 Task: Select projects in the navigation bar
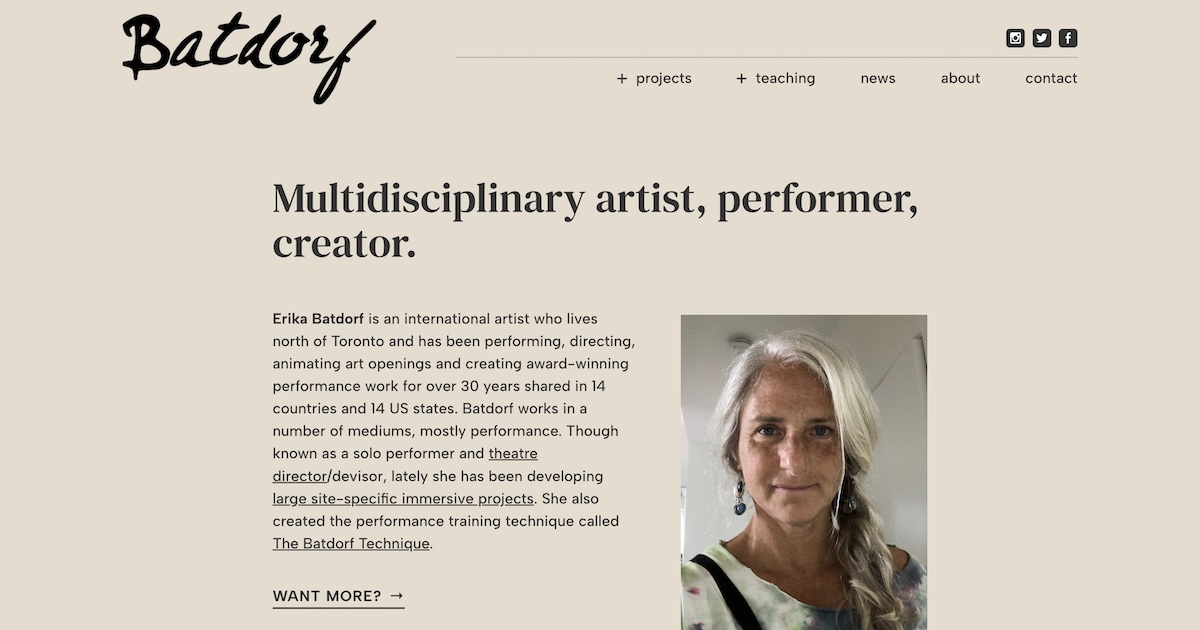(x=664, y=78)
